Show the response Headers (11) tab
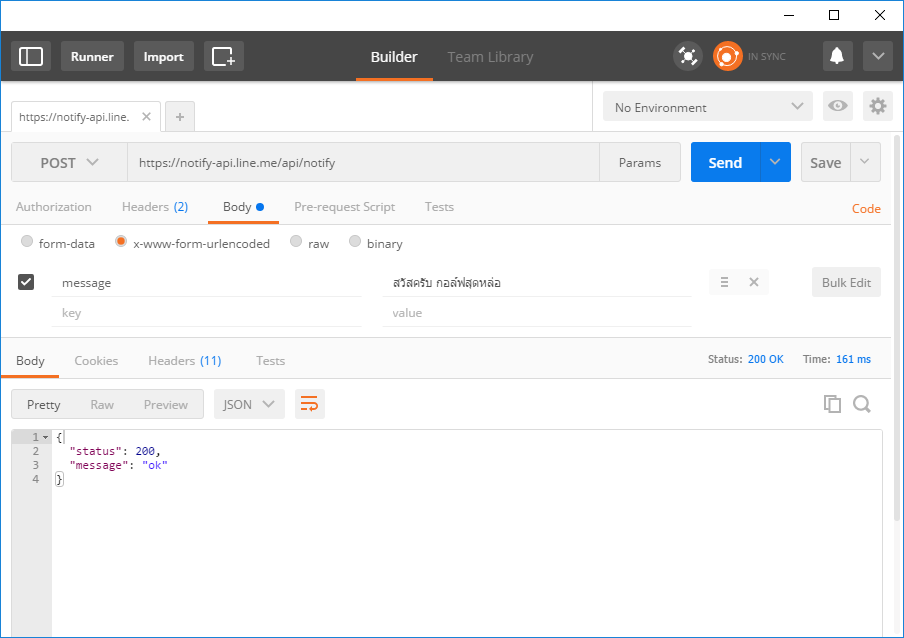This screenshot has width=904, height=638. (184, 361)
